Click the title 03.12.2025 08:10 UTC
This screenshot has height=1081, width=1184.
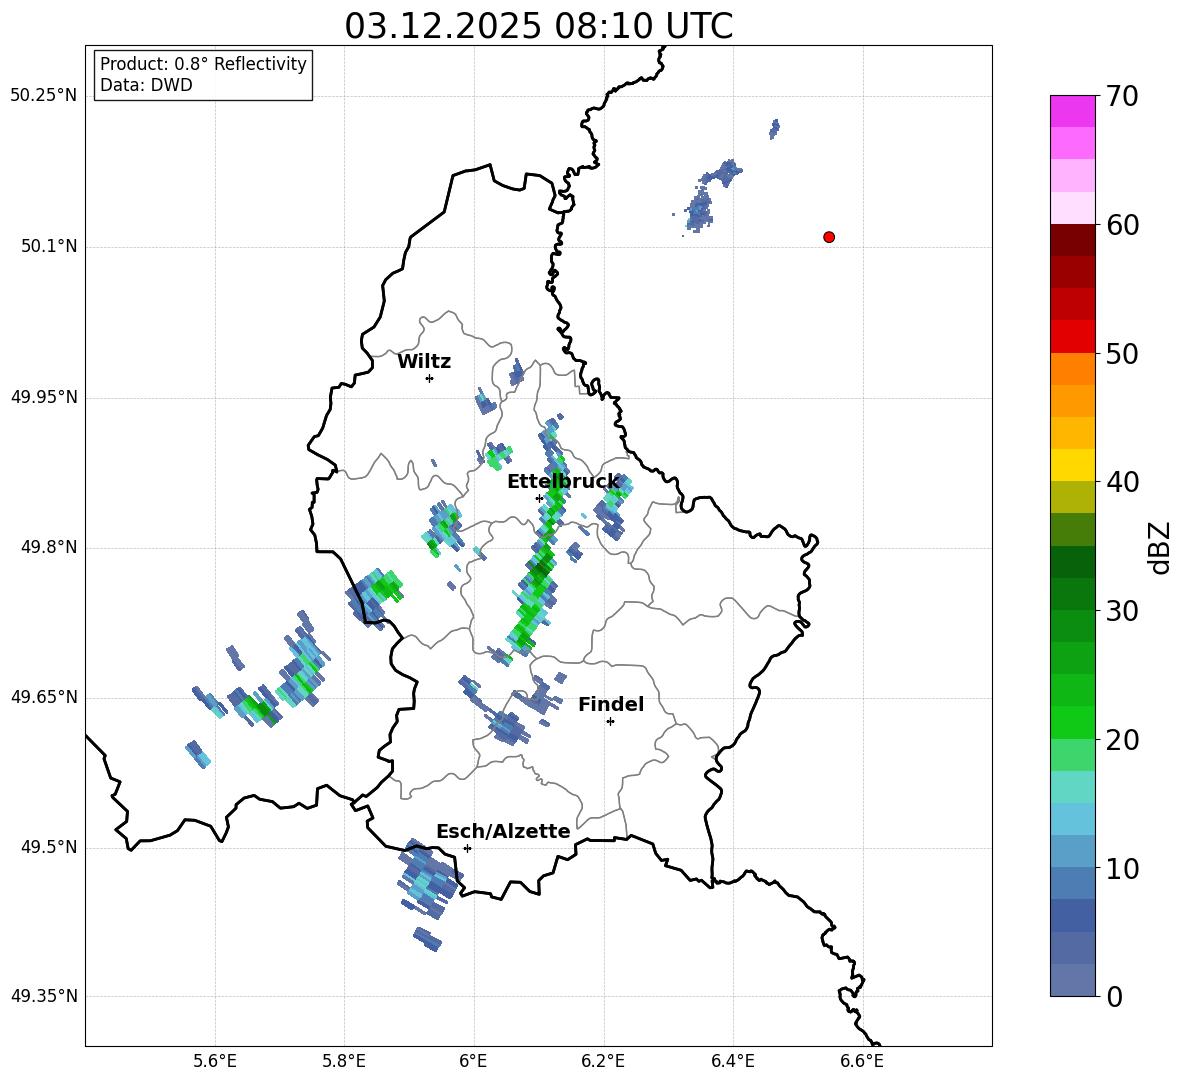(538, 26)
